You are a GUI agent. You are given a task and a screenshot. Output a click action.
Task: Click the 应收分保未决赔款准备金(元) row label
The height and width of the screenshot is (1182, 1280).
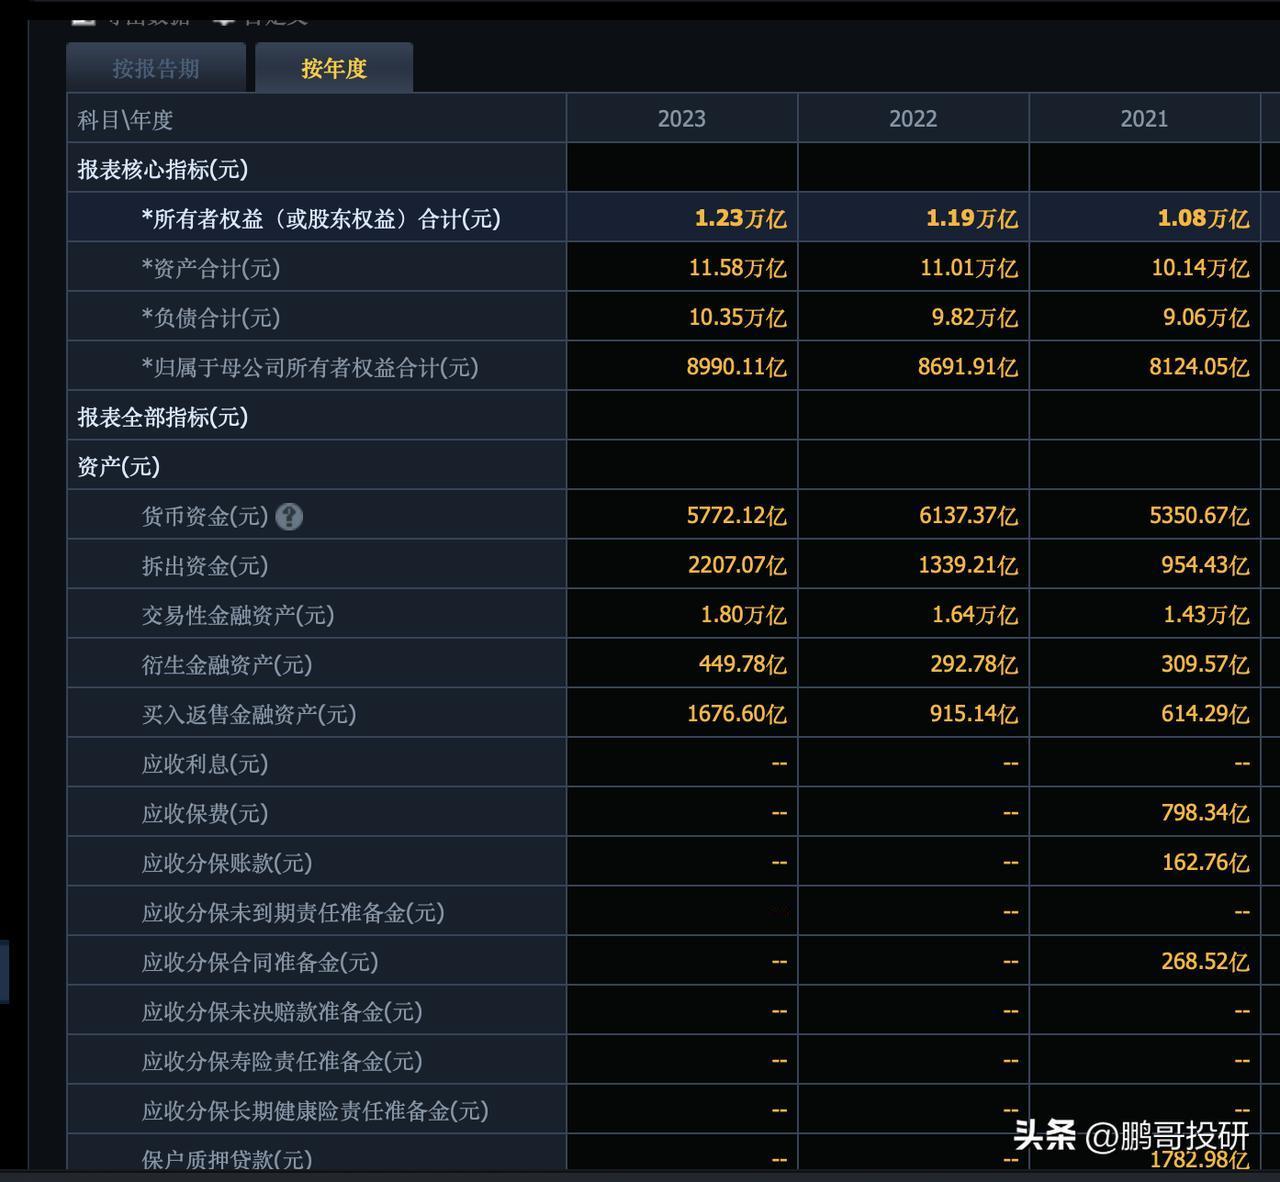coord(282,1012)
